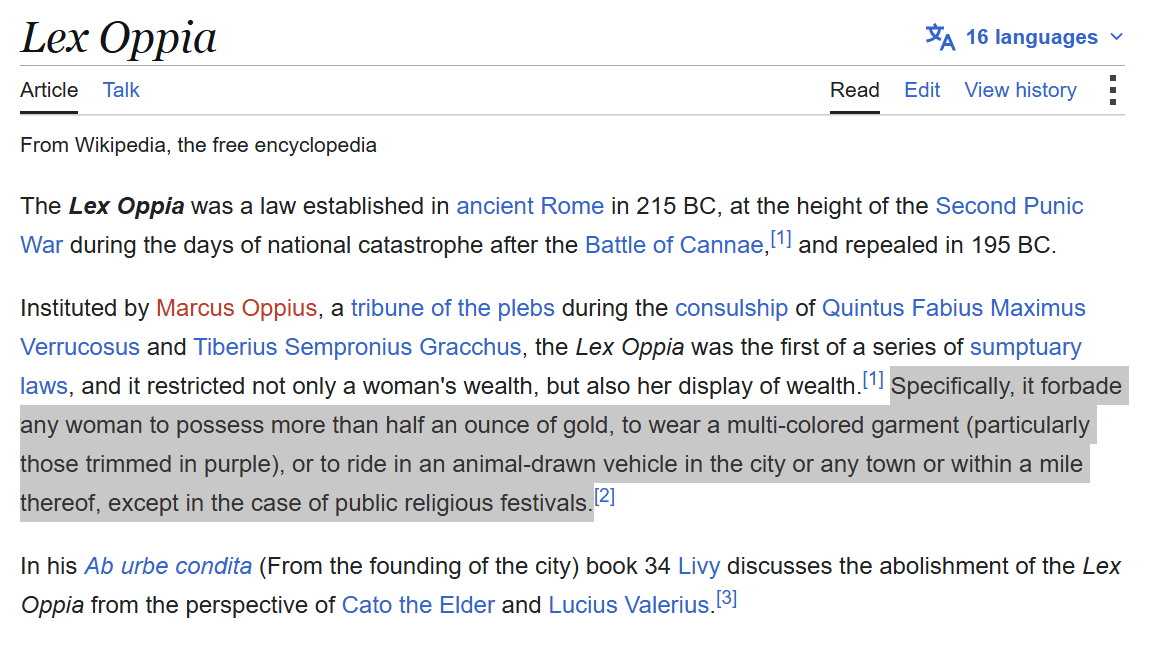Click 'repealed in 195 BC' text
The width and height of the screenshot is (1159, 651).
tap(948, 245)
